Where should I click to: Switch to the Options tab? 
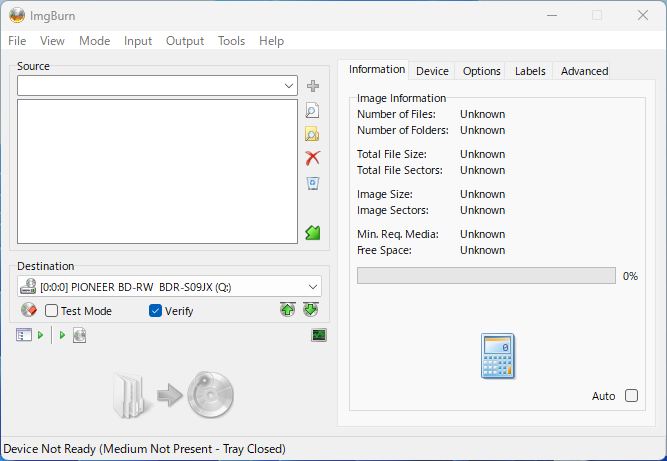coord(482,71)
